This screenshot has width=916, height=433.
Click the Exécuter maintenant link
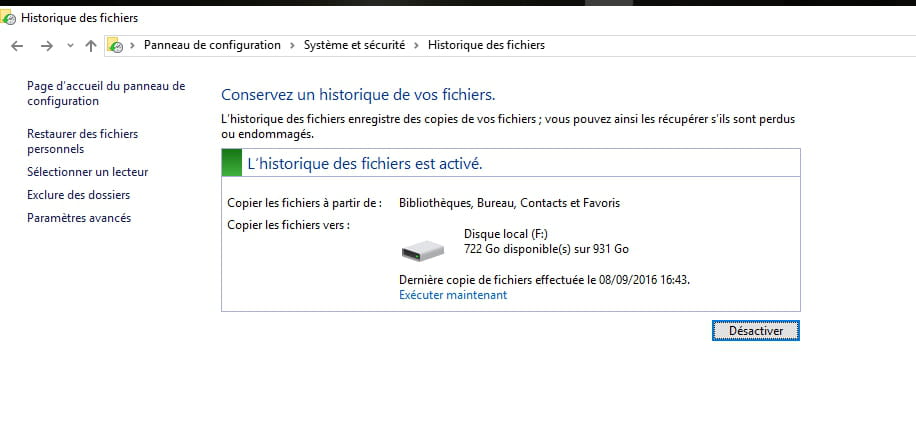452,295
